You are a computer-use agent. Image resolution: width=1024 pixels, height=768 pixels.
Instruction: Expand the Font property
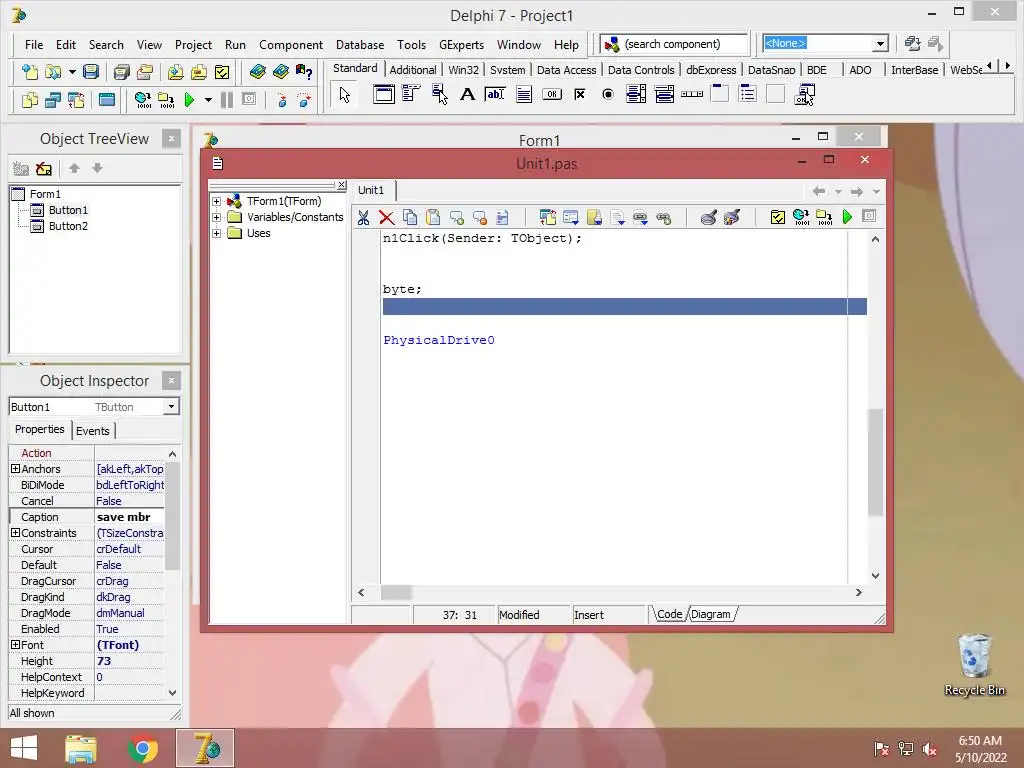point(15,645)
